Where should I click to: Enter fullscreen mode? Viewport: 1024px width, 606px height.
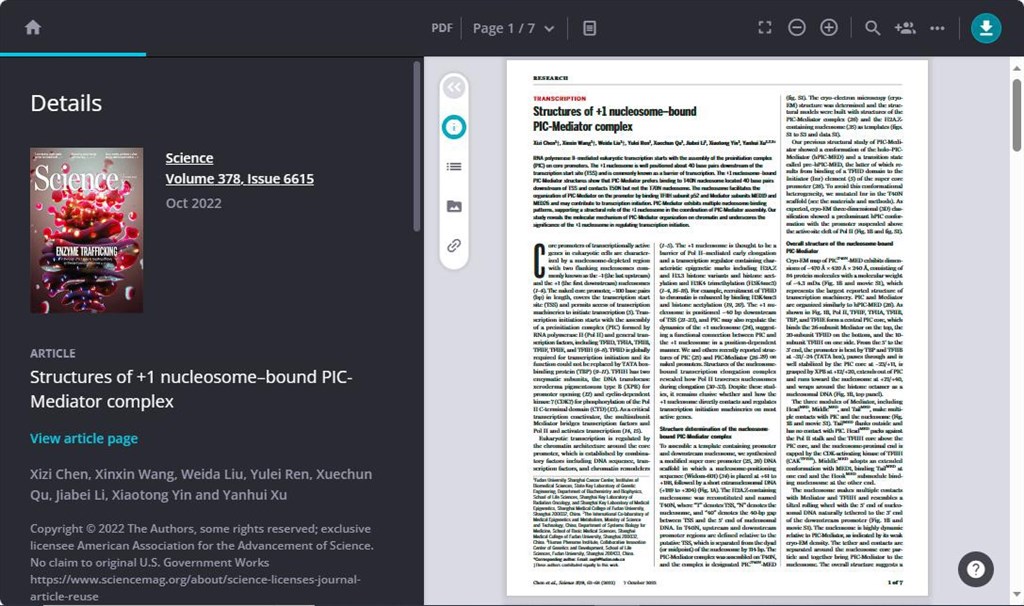[x=765, y=27]
